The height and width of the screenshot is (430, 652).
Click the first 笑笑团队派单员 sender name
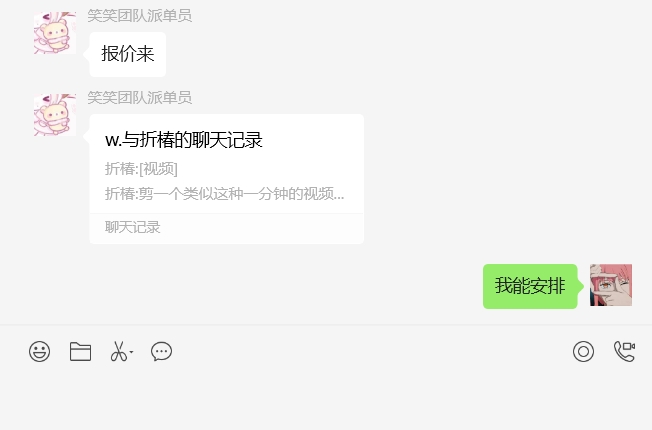pyautogui.click(x=140, y=16)
